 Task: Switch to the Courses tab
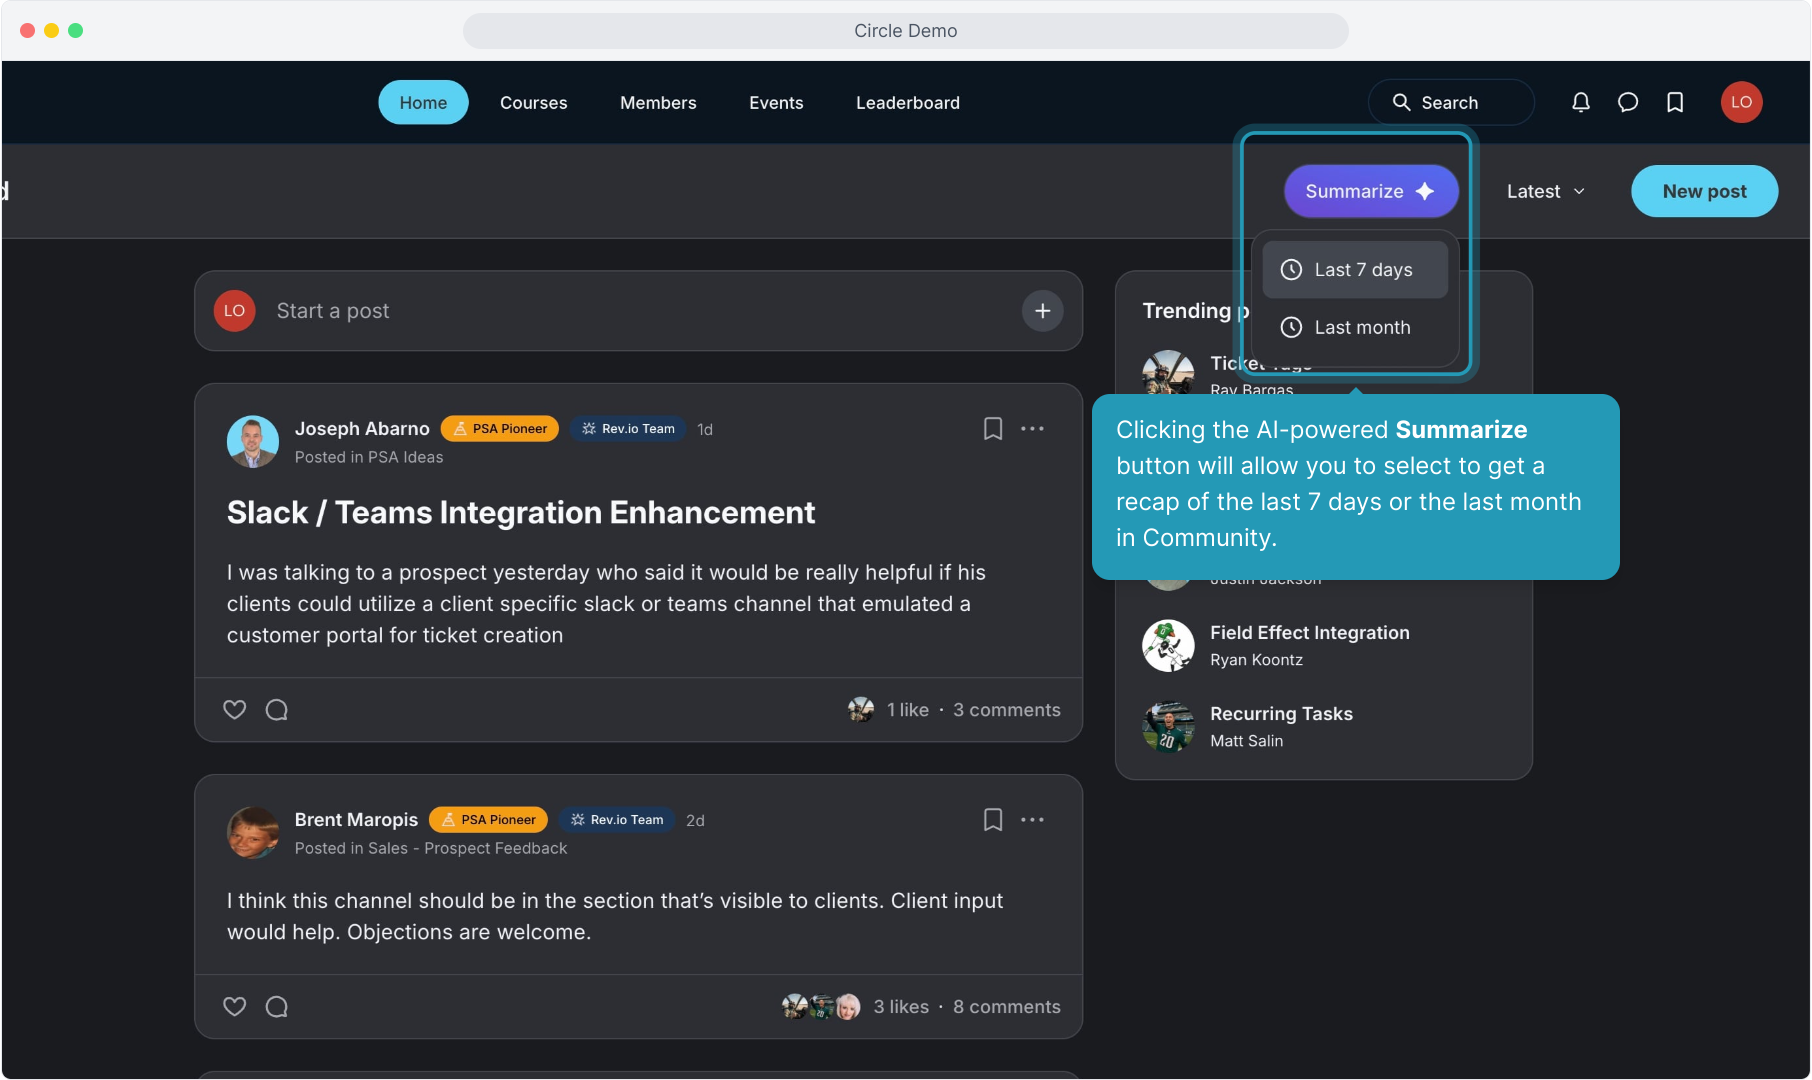(x=533, y=103)
